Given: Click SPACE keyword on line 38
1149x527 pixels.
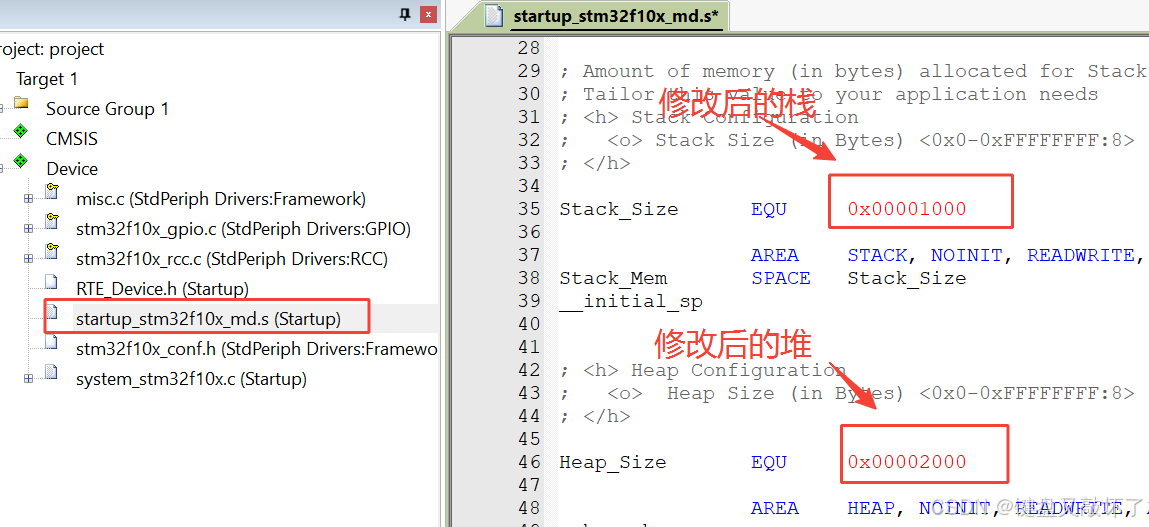Looking at the screenshot, I should tap(781, 278).
